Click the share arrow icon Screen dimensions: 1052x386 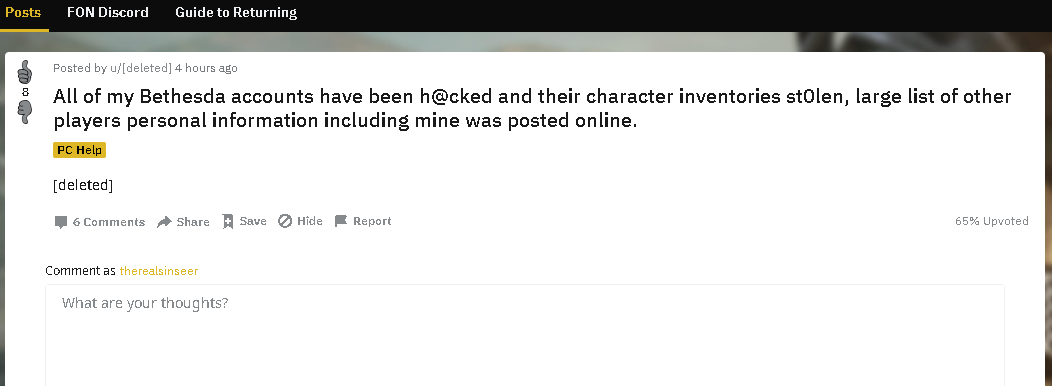[164, 222]
